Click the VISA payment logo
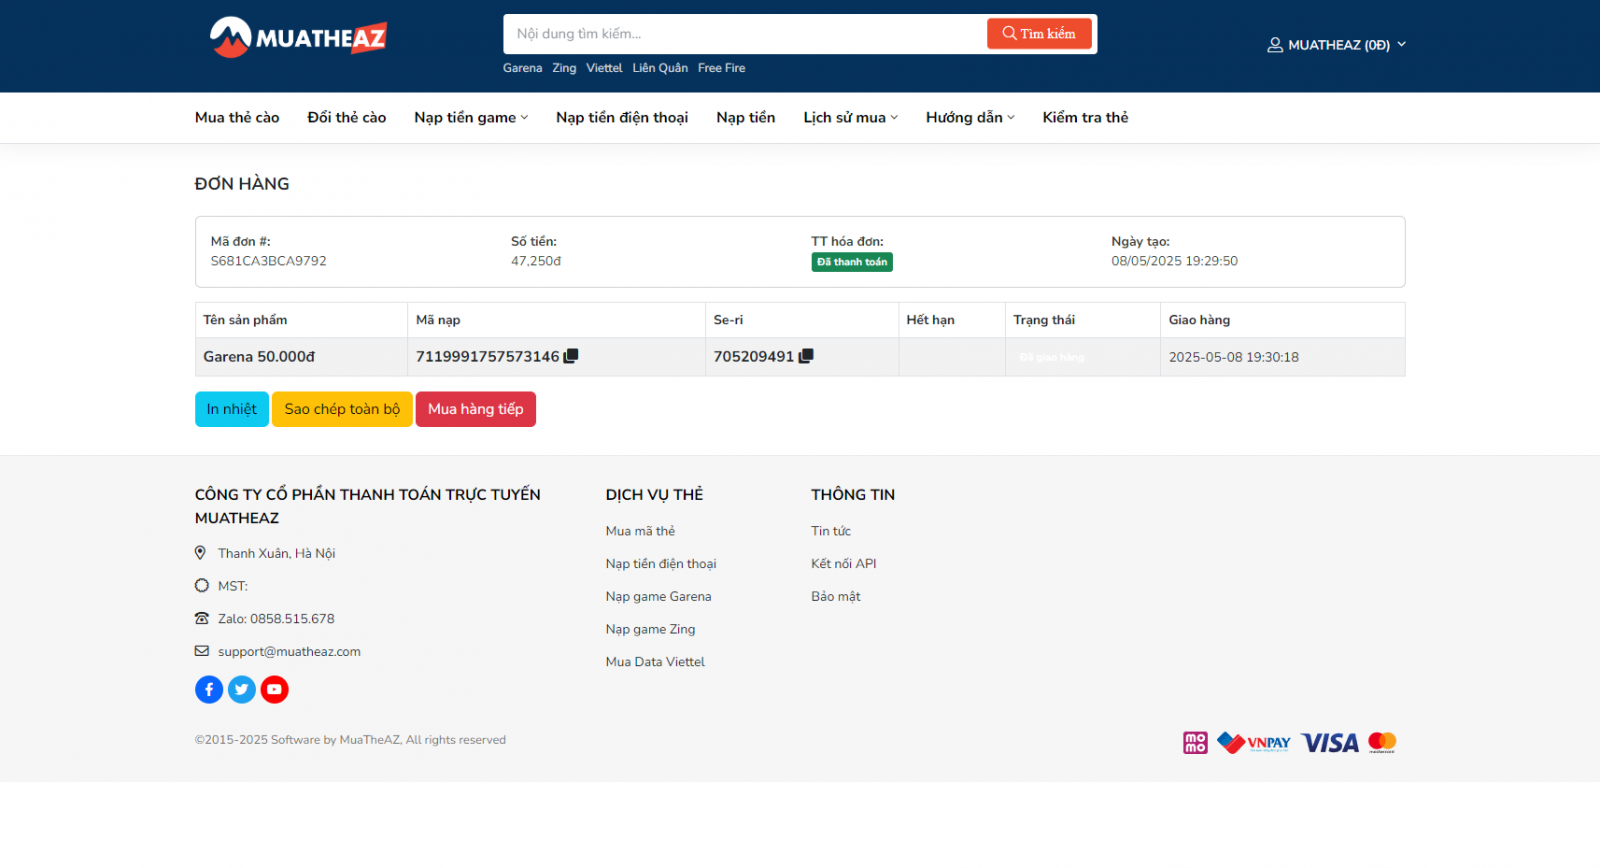The width and height of the screenshot is (1600, 868). coord(1329,742)
